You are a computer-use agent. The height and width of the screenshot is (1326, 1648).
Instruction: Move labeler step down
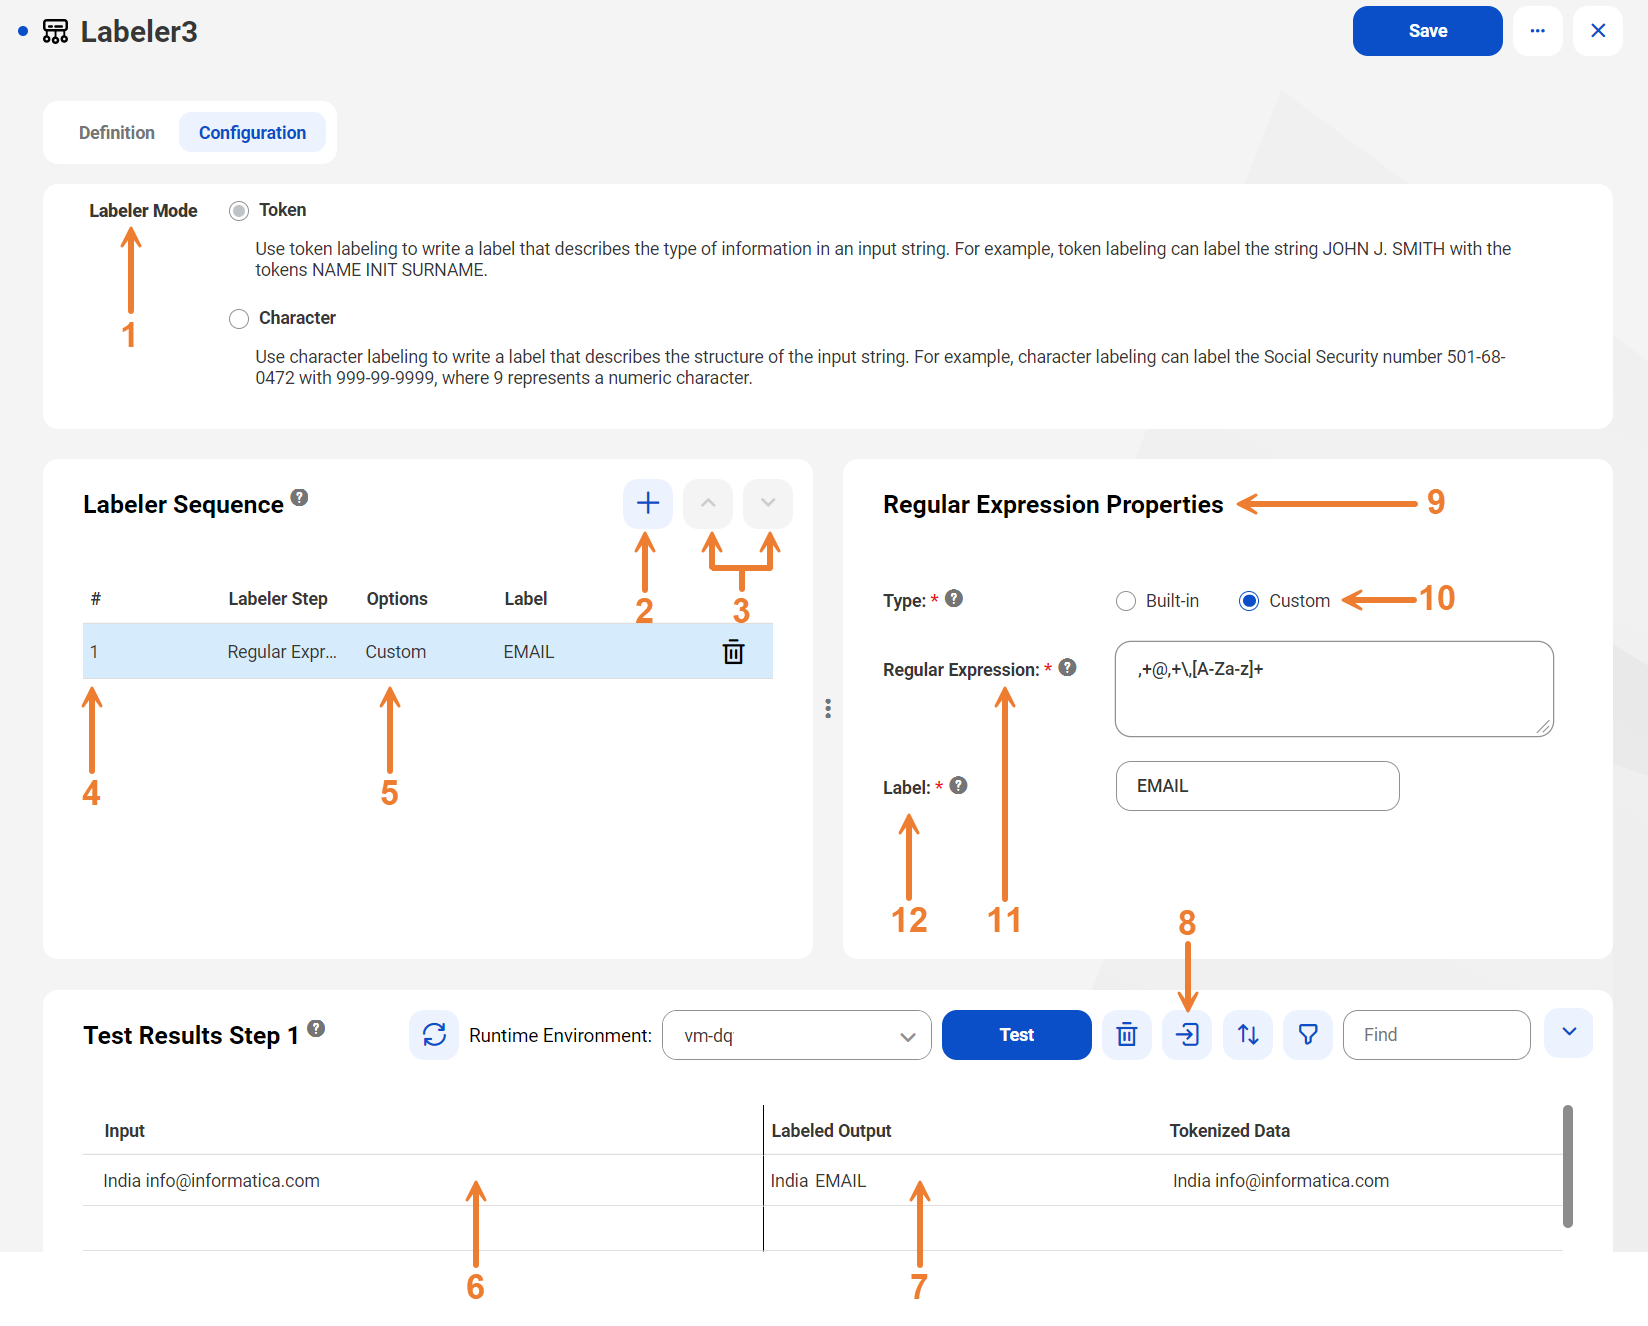click(768, 503)
